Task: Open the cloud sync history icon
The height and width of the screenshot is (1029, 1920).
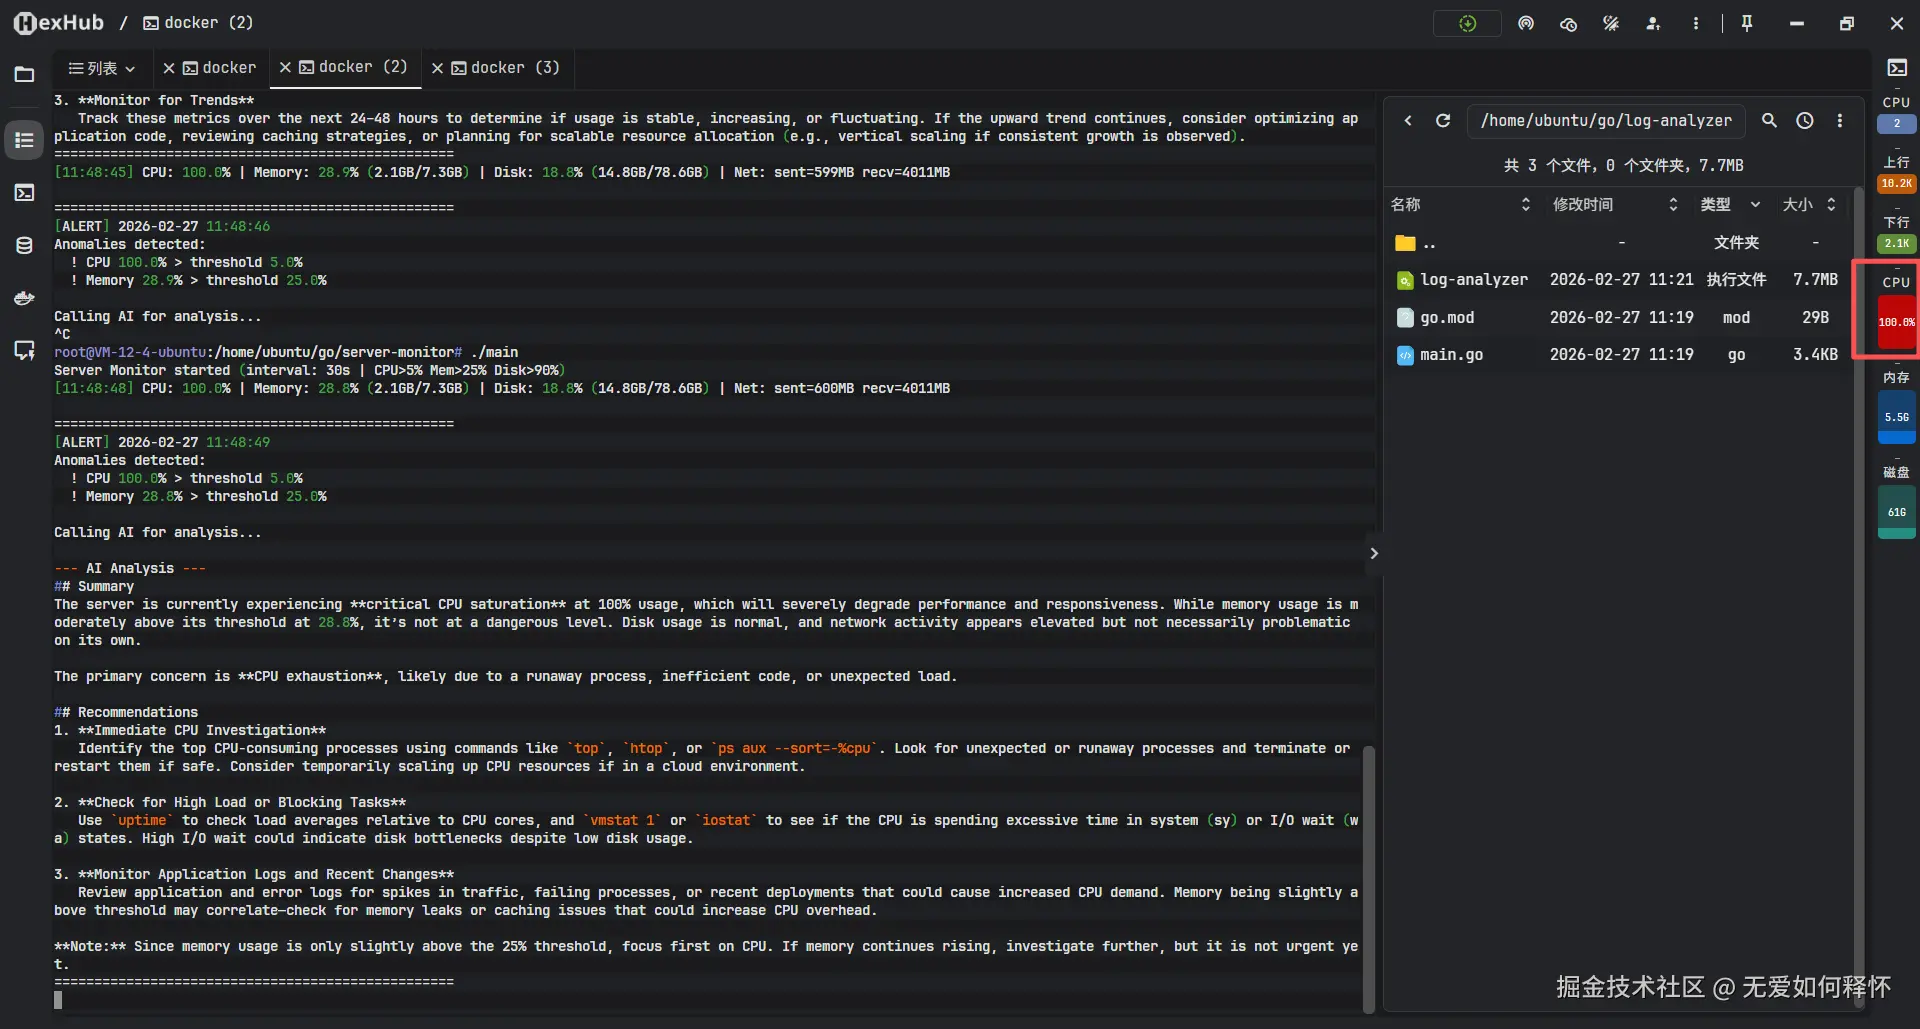Action: pos(1568,23)
